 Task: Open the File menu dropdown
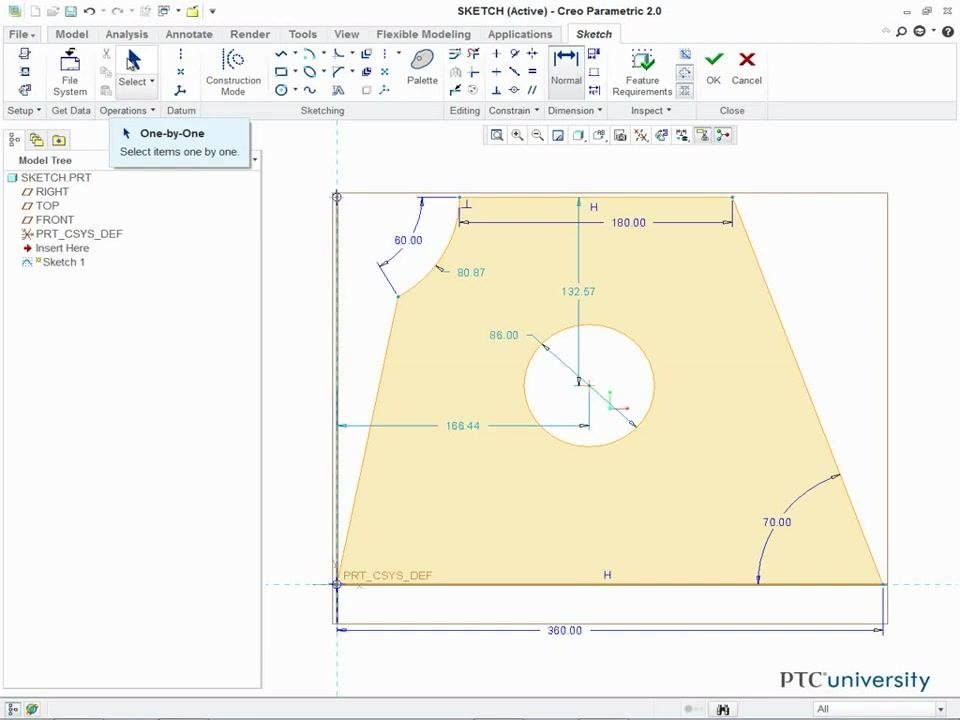[x=22, y=34]
